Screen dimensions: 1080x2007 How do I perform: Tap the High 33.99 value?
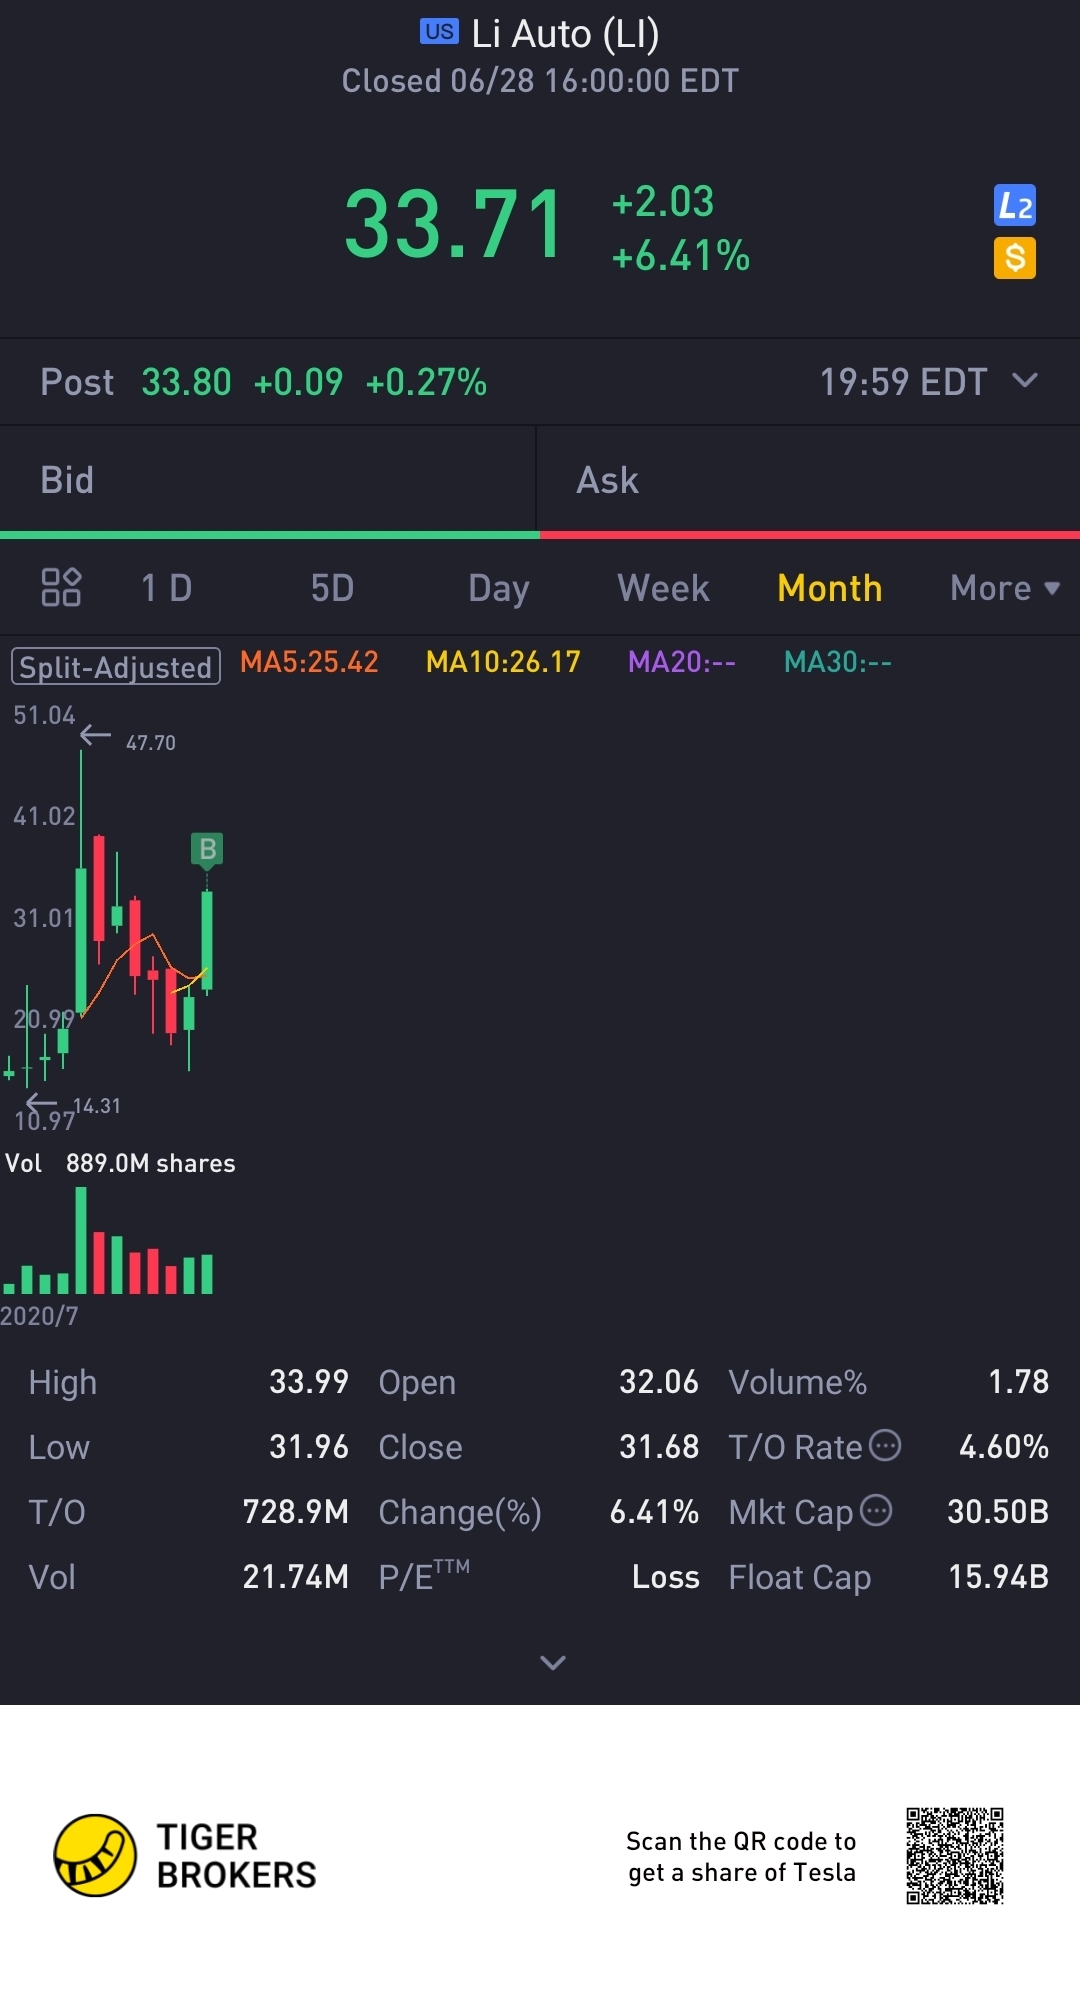tap(309, 1382)
